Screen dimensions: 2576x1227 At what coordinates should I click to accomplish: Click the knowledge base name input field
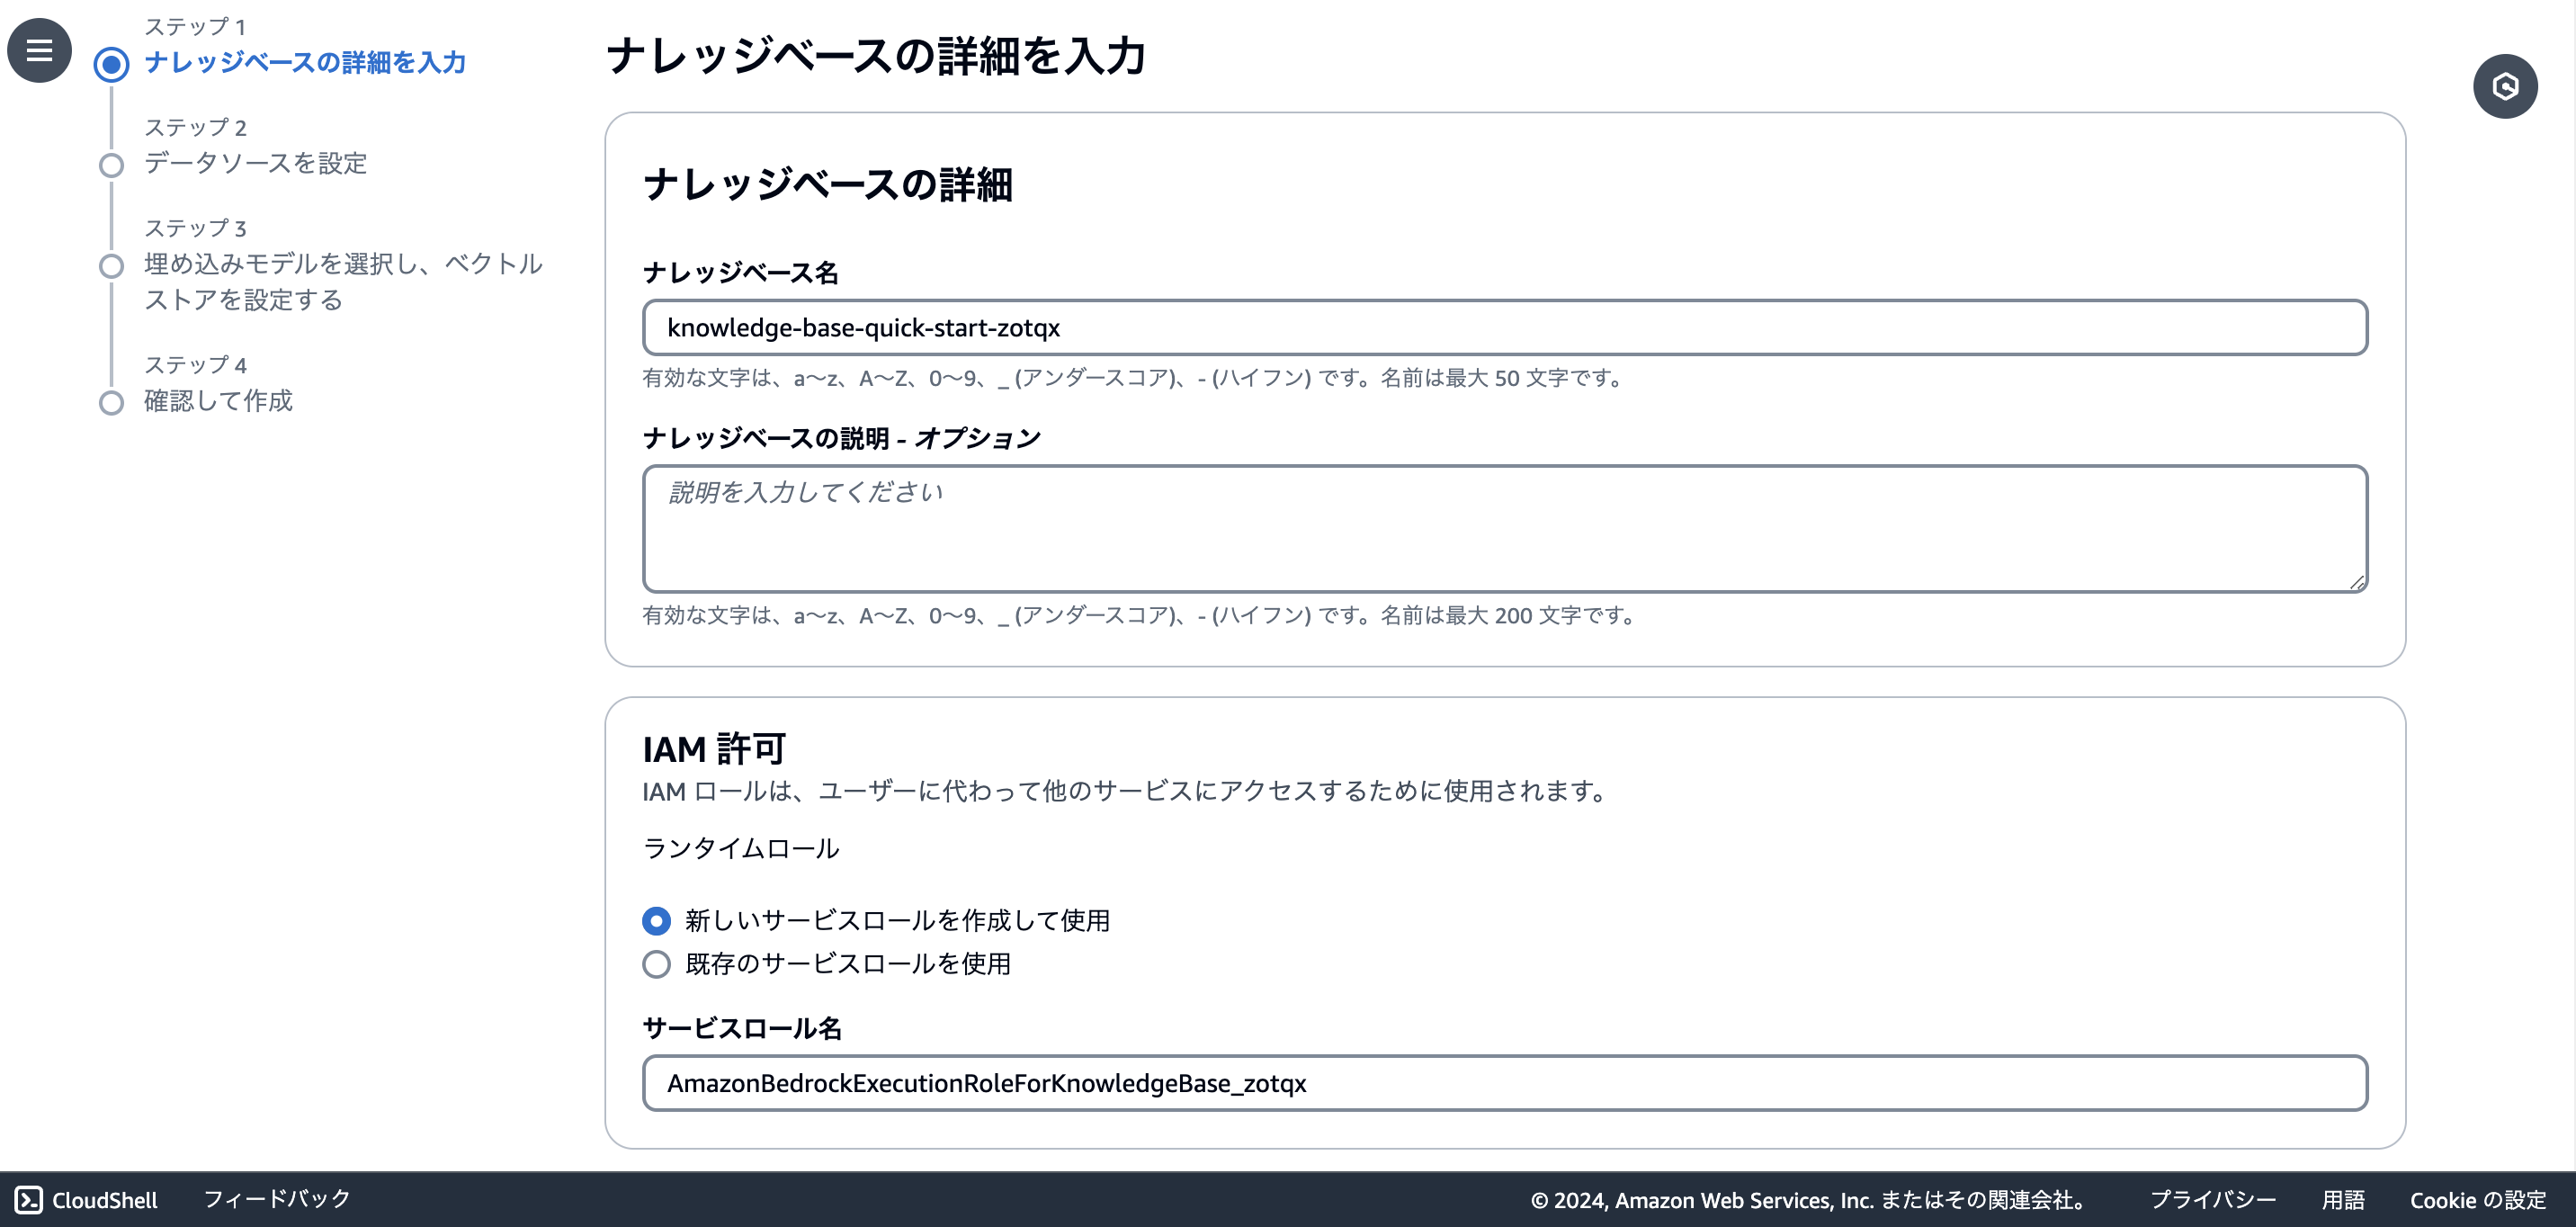click(1500, 327)
